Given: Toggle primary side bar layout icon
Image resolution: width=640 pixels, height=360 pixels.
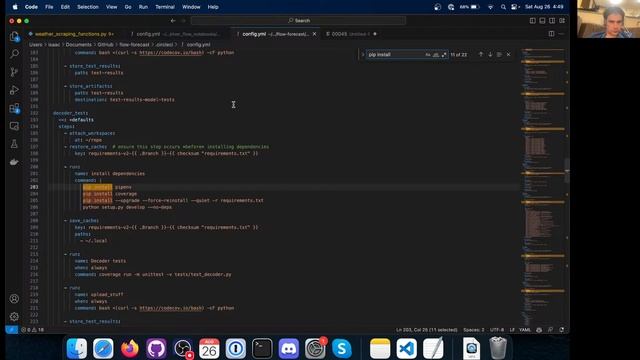Looking at the screenshot, I should [533, 21].
